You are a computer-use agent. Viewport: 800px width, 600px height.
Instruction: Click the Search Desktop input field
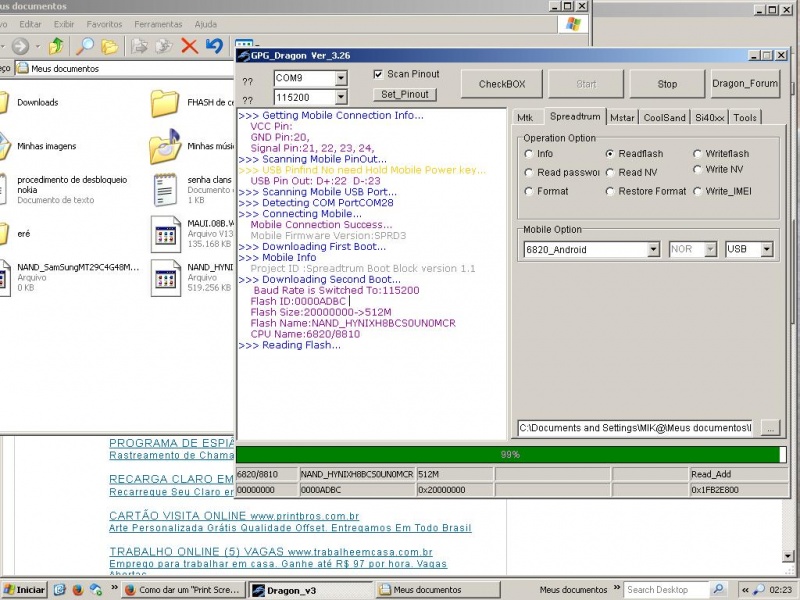(666, 590)
